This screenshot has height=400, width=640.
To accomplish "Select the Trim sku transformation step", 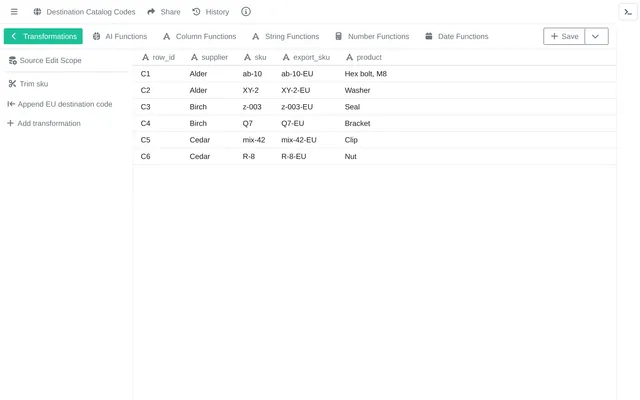I will (x=28, y=84).
